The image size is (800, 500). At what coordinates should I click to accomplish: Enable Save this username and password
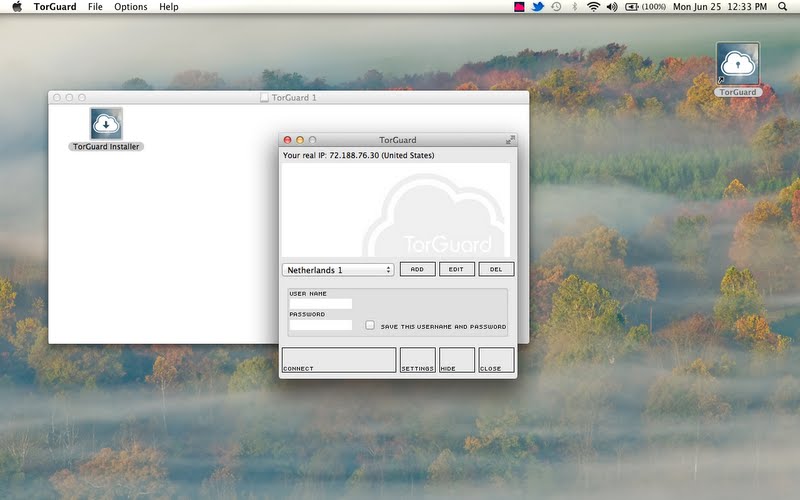click(370, 325)
